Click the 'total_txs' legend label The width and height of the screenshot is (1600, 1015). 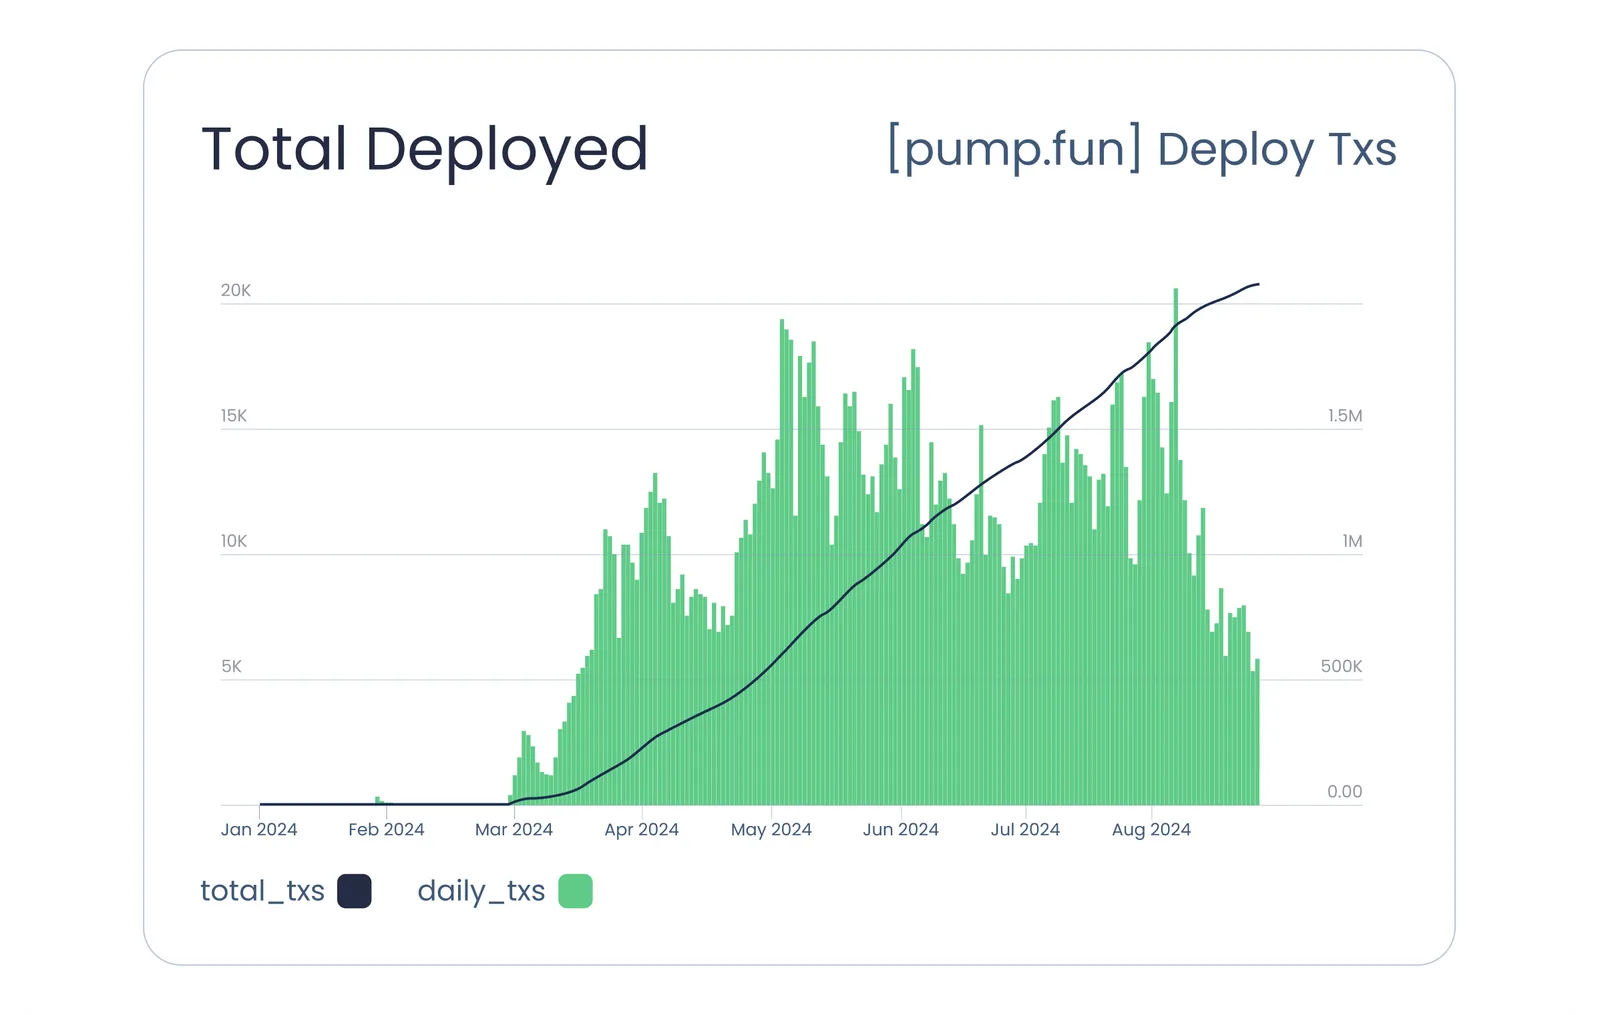(262, 891)
